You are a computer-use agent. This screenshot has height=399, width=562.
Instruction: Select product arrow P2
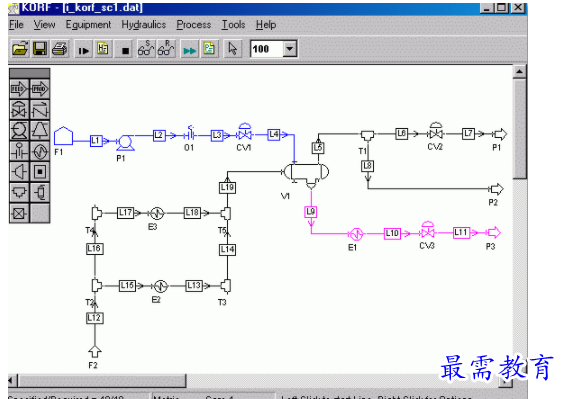(497, 189)
